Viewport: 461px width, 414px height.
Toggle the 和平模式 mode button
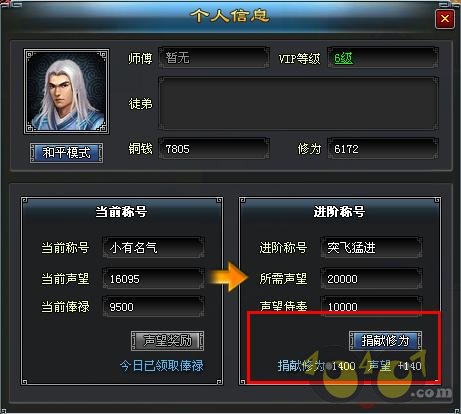coord(66,153)
